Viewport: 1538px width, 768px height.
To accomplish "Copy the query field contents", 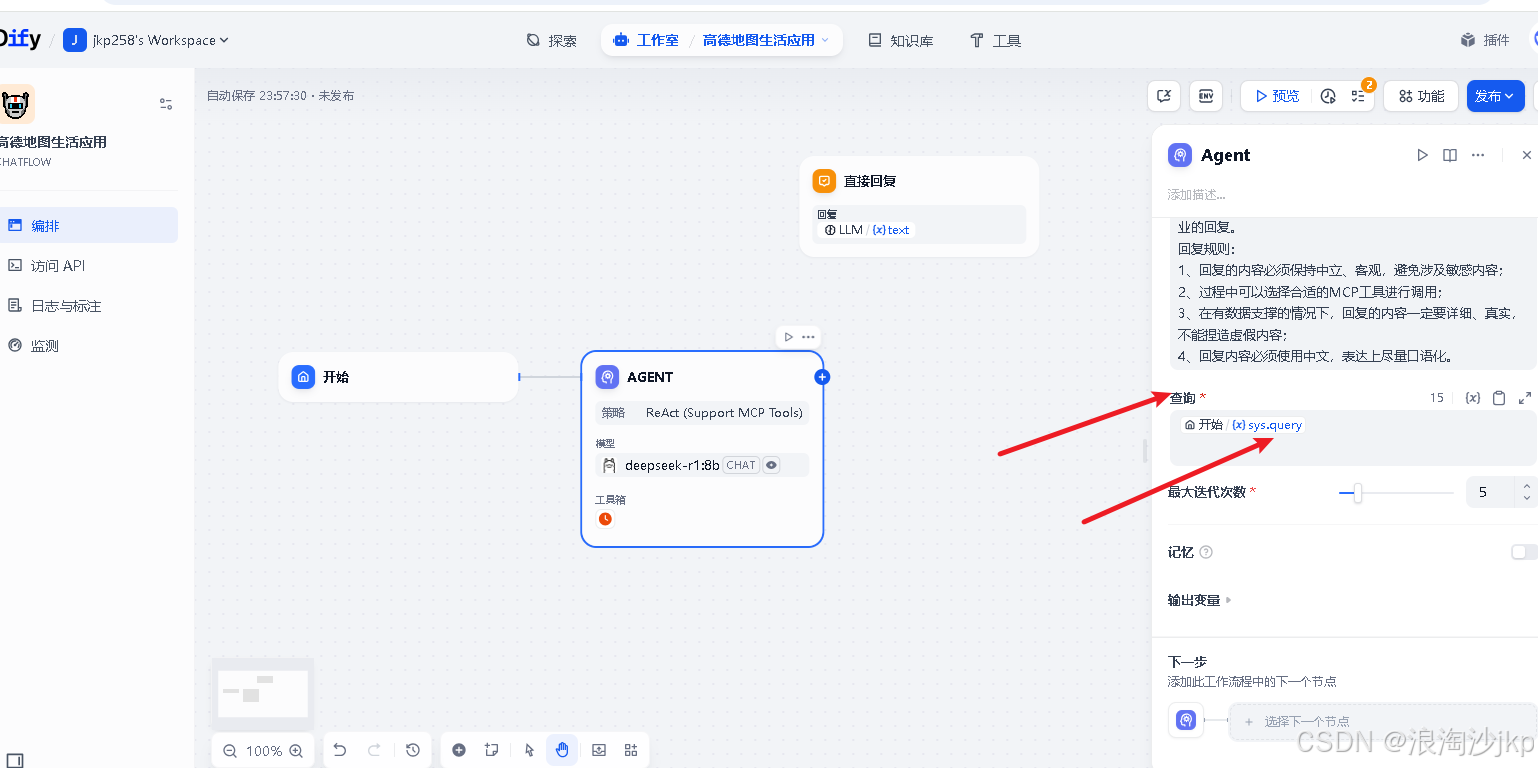I will click(1499, 398).
